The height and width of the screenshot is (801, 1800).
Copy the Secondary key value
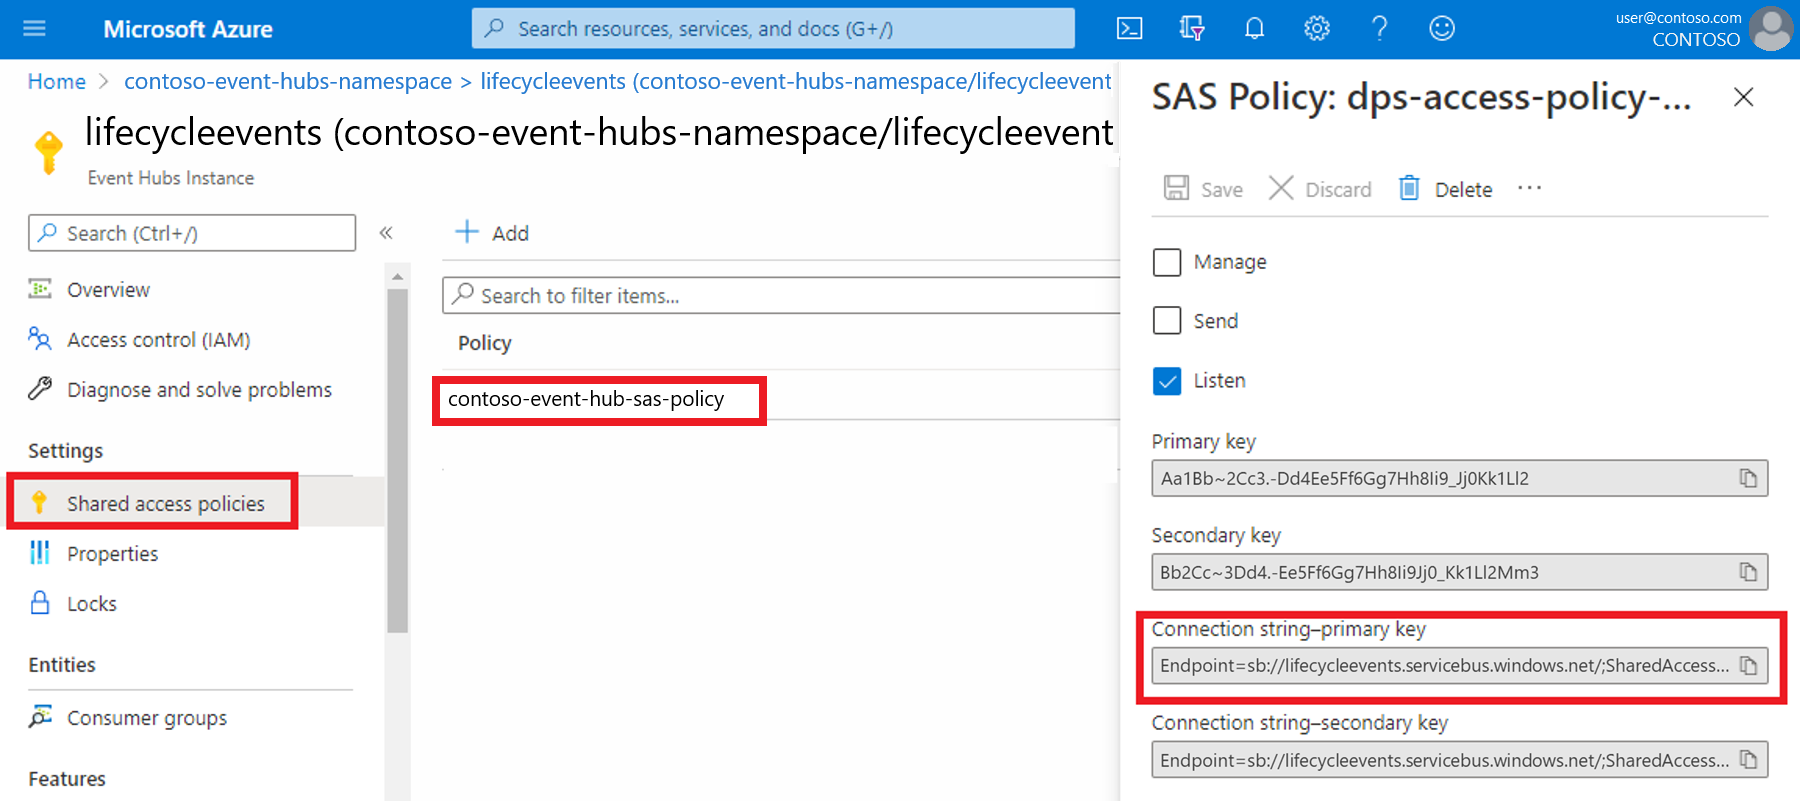tap(1748, 572)
